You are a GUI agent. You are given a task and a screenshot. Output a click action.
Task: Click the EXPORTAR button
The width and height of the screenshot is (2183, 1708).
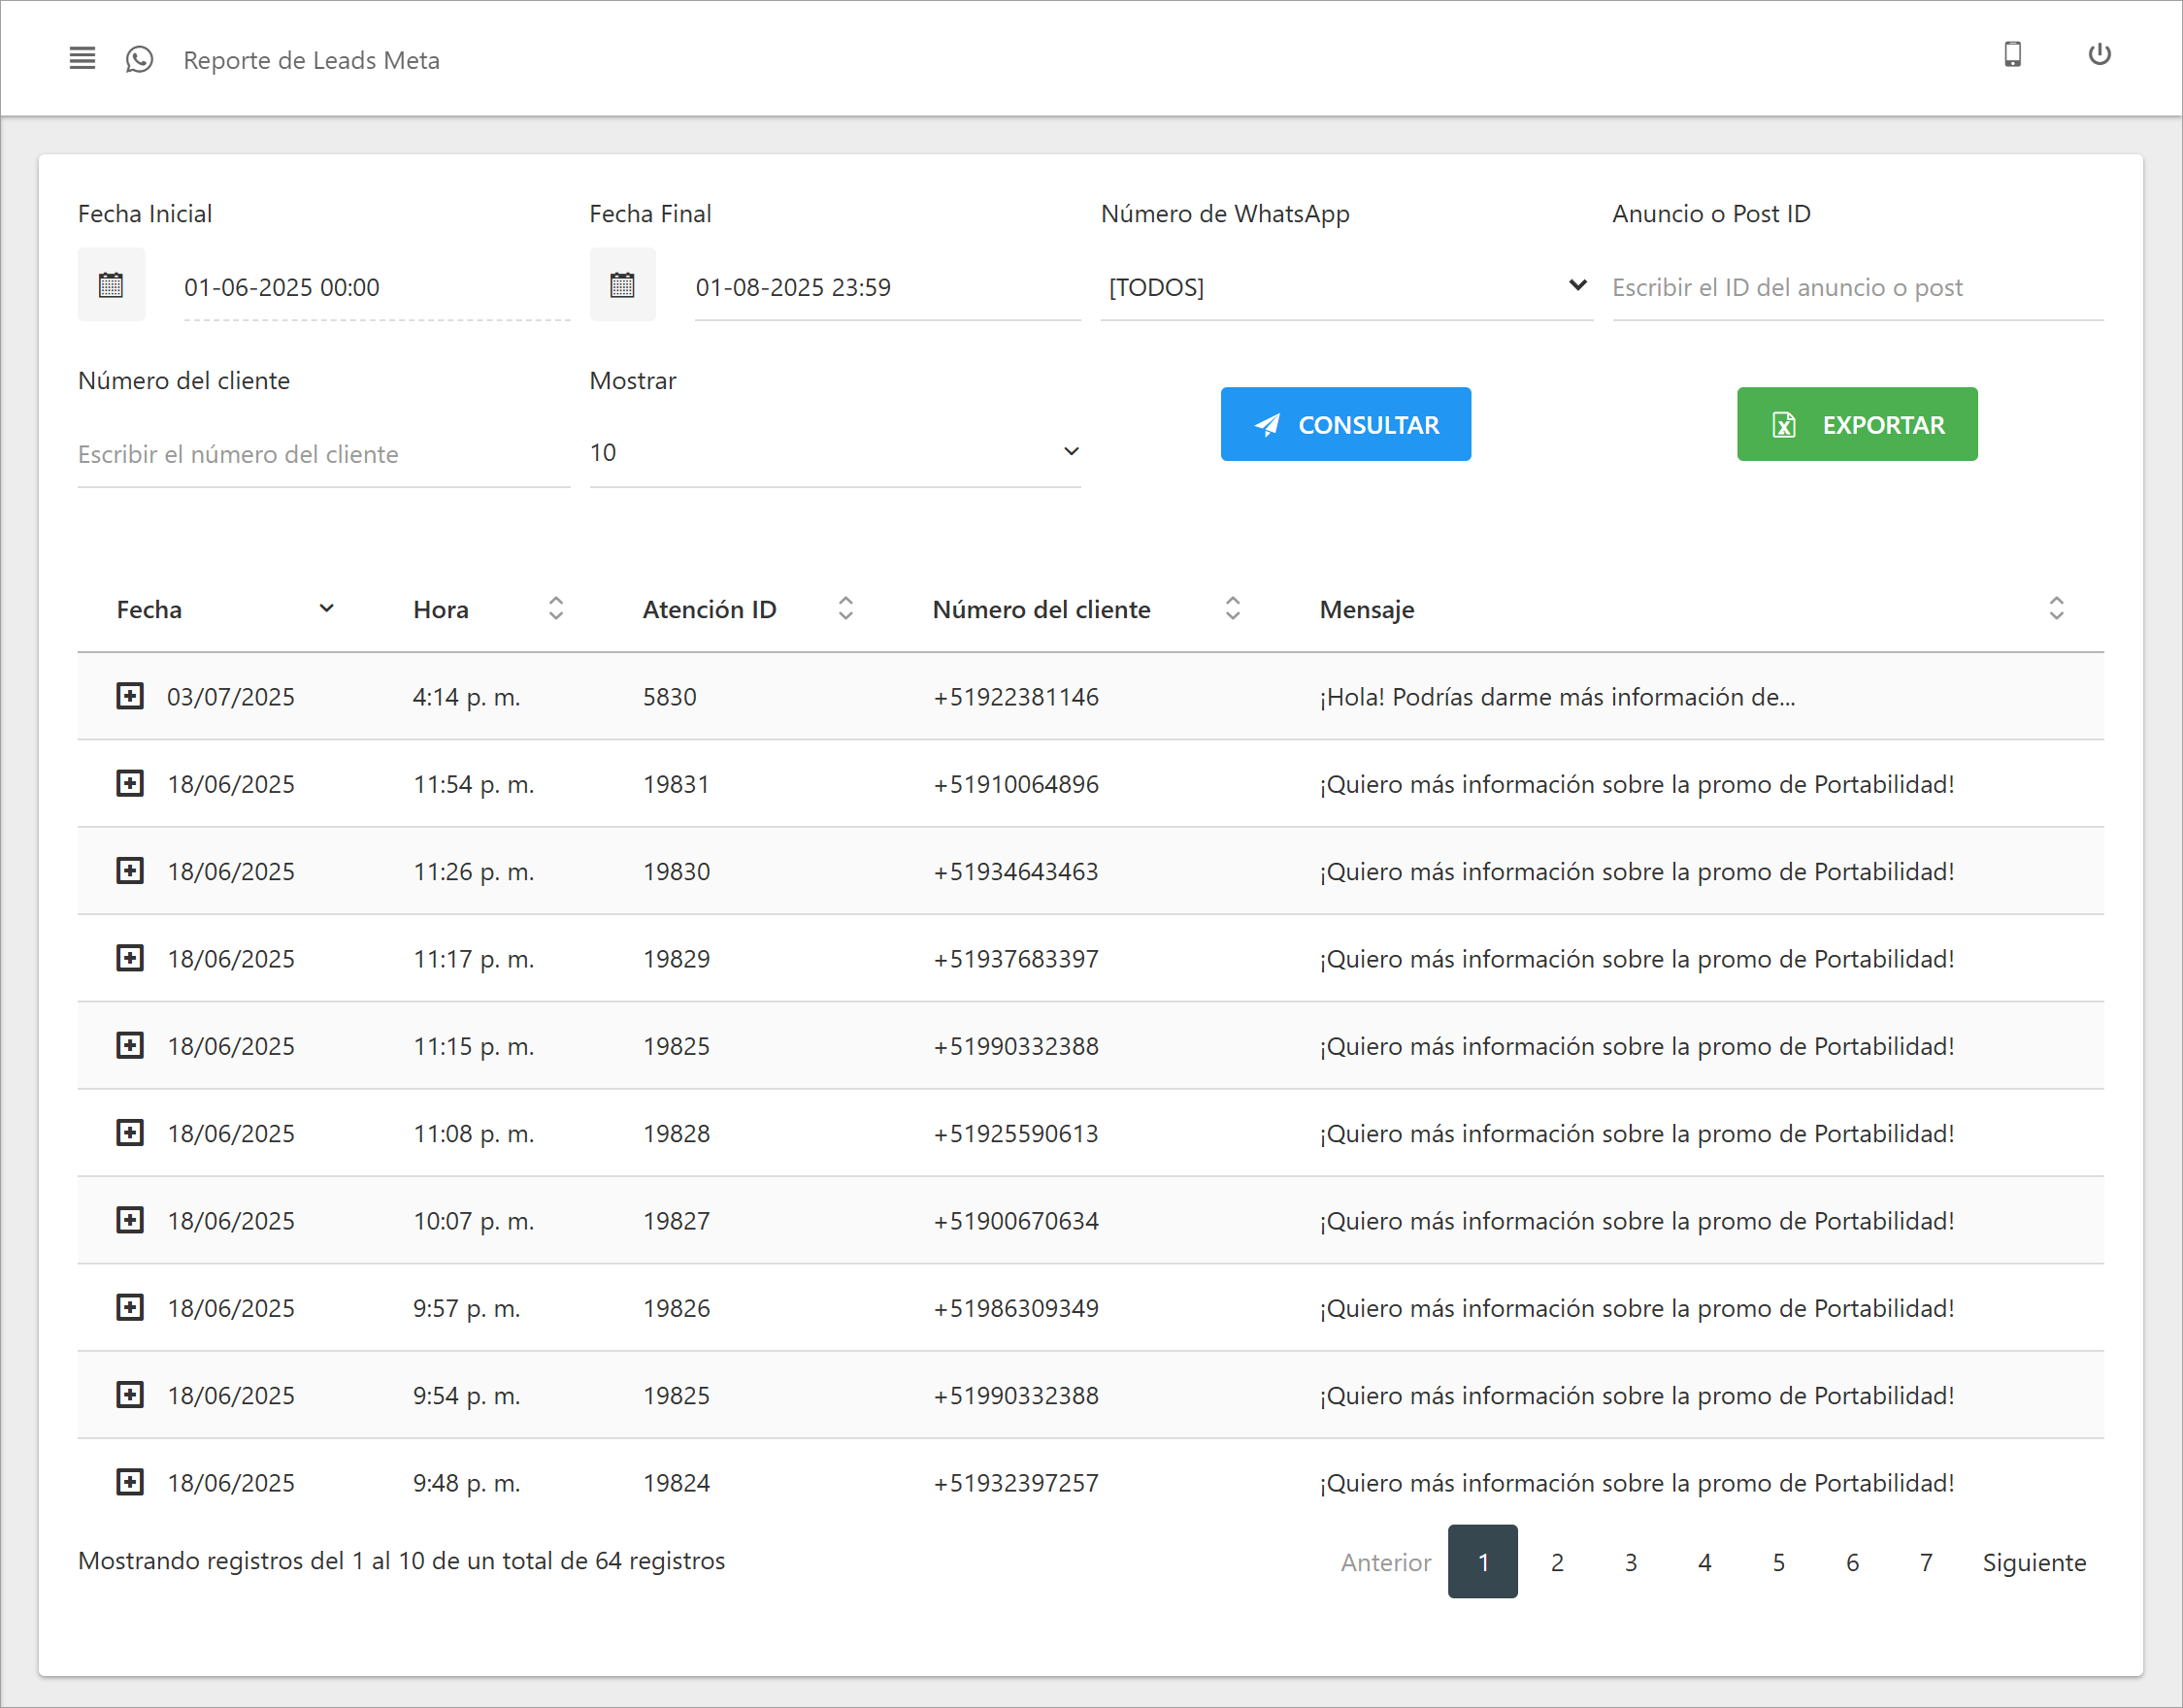(1856, 424)
